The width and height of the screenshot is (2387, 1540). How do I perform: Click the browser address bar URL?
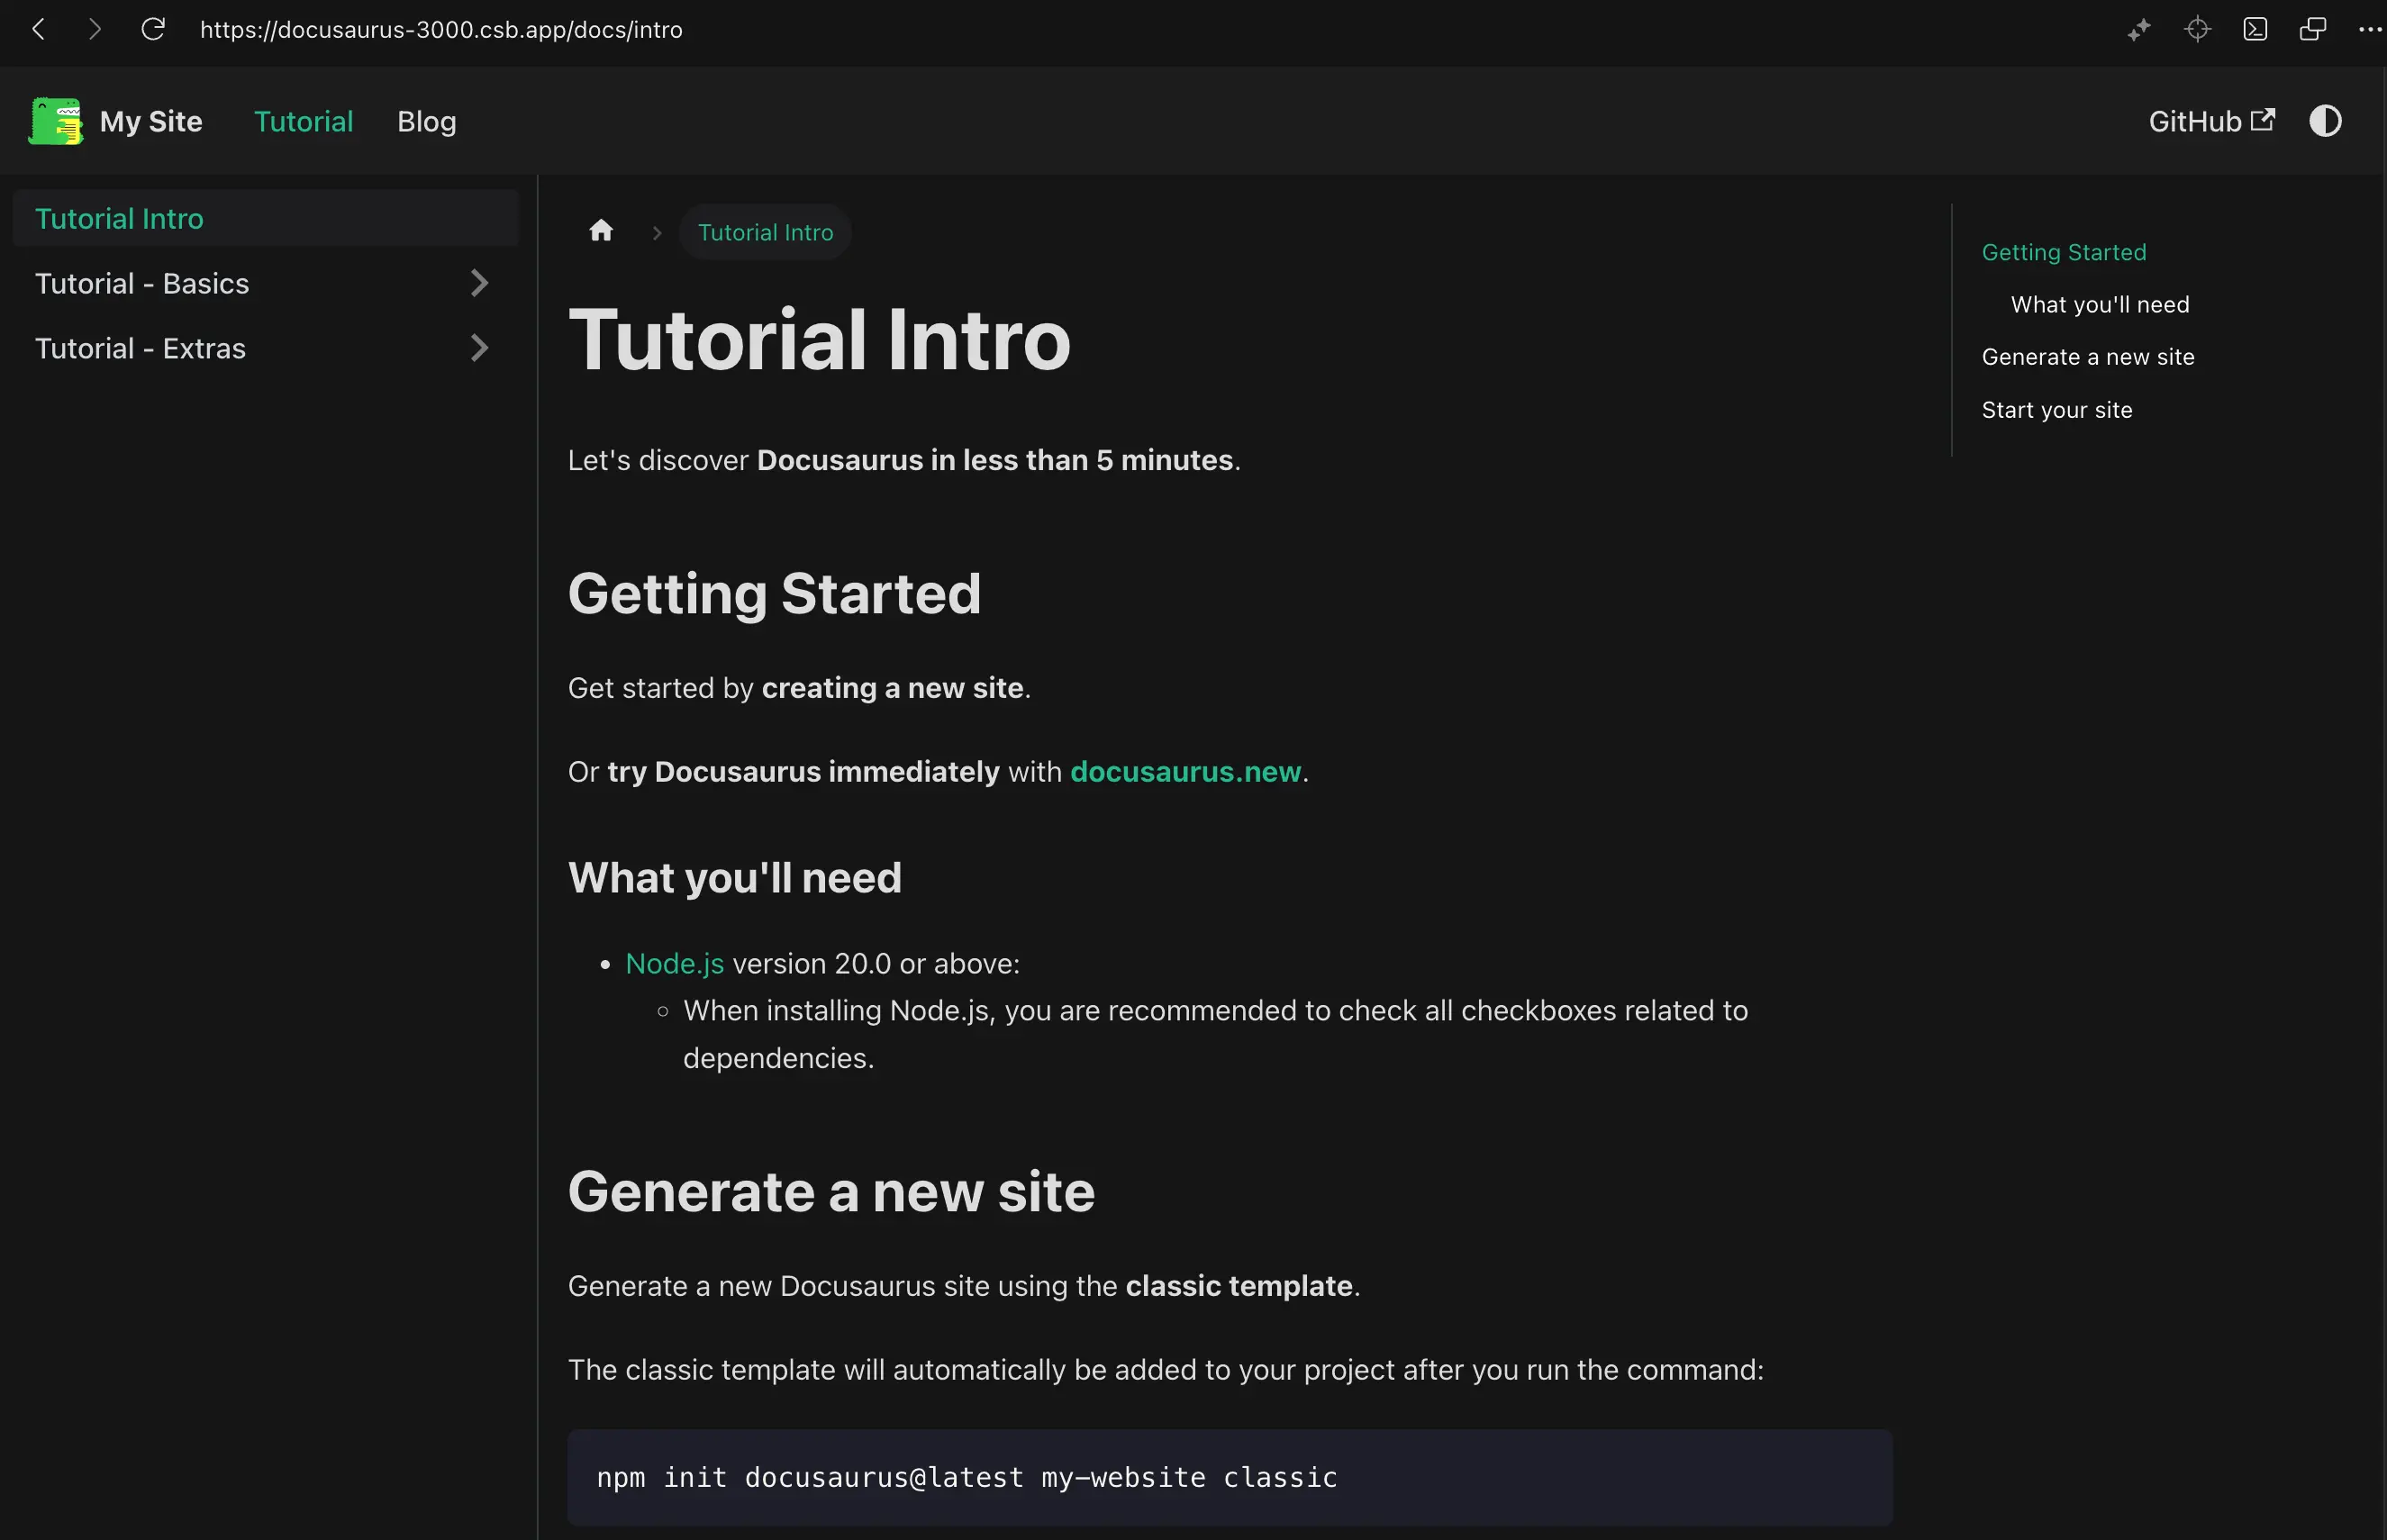pyautogui.click(x=441, y=30)
